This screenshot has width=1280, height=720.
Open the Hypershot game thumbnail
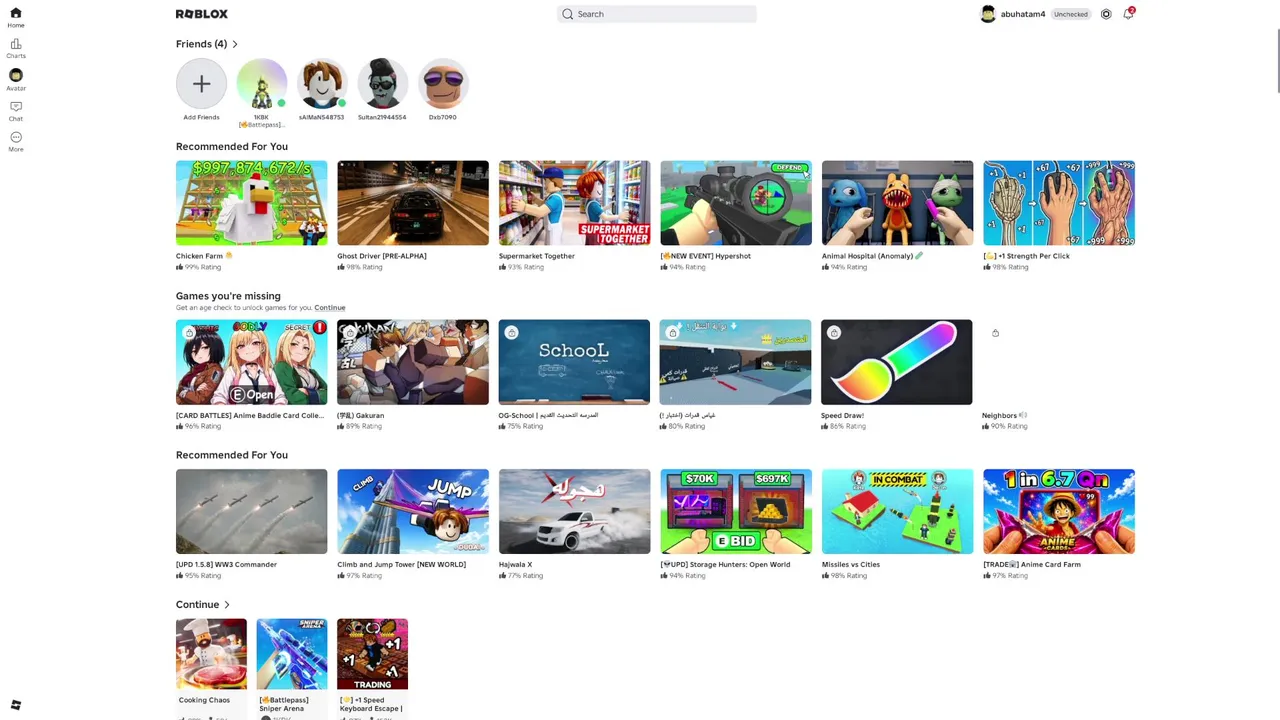coord(736,203)
